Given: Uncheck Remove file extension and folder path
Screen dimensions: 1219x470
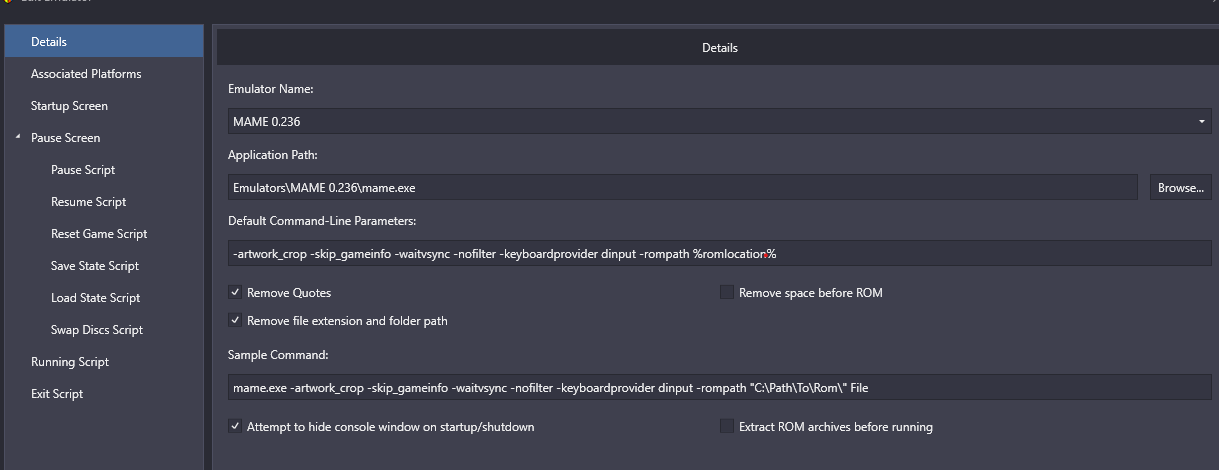Looking at the screenshot, I should click(x=235, y=321).
